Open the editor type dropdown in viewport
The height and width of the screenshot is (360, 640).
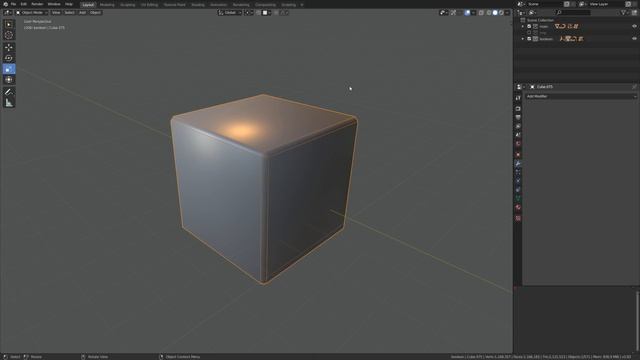tap(7, 13)
